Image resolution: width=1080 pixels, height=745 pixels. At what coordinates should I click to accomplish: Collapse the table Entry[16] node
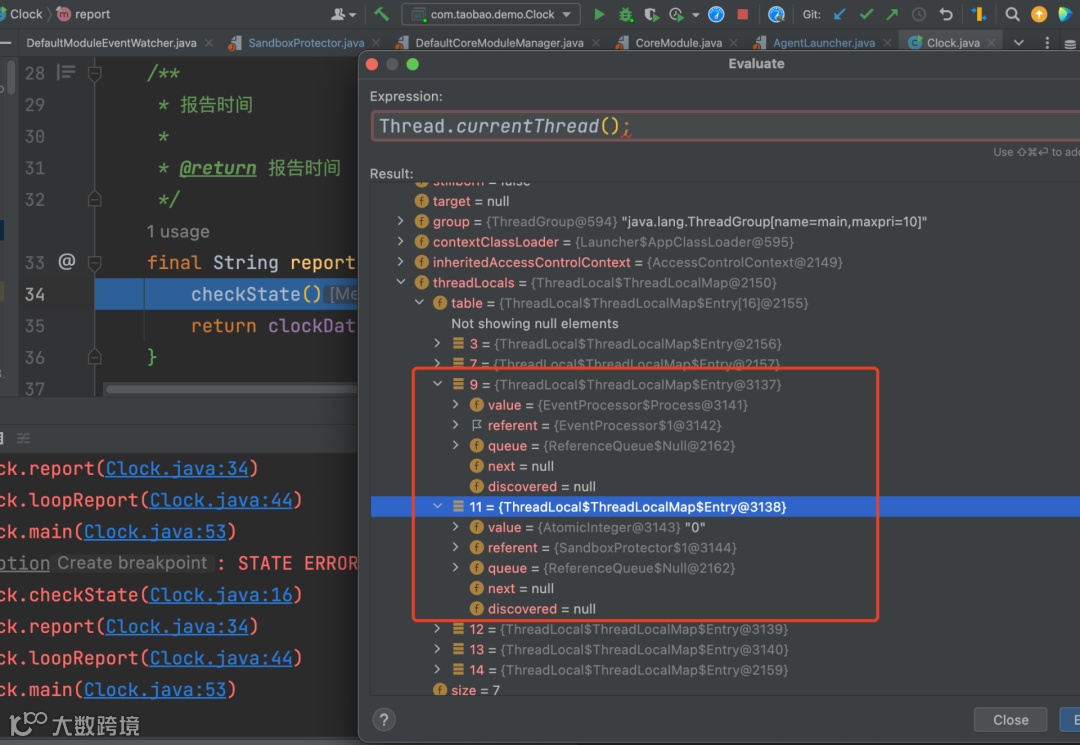(419, 302)
